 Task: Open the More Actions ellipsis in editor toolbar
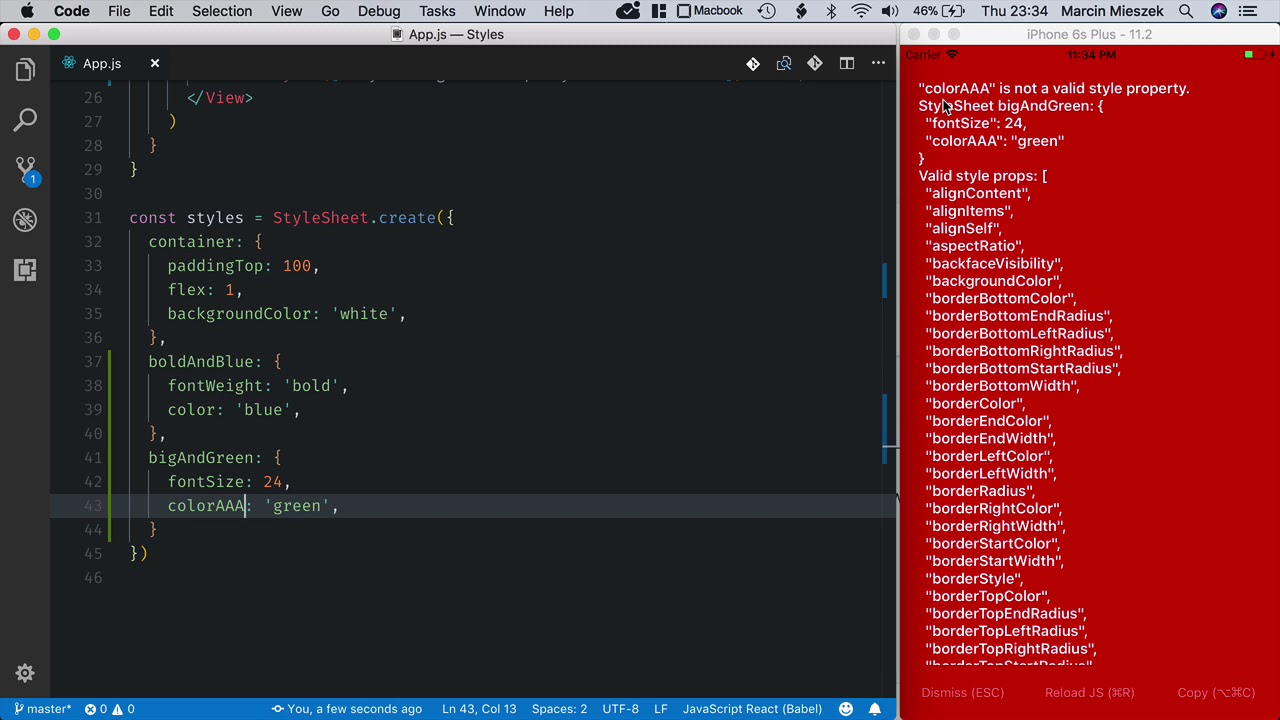pos(878,63)
